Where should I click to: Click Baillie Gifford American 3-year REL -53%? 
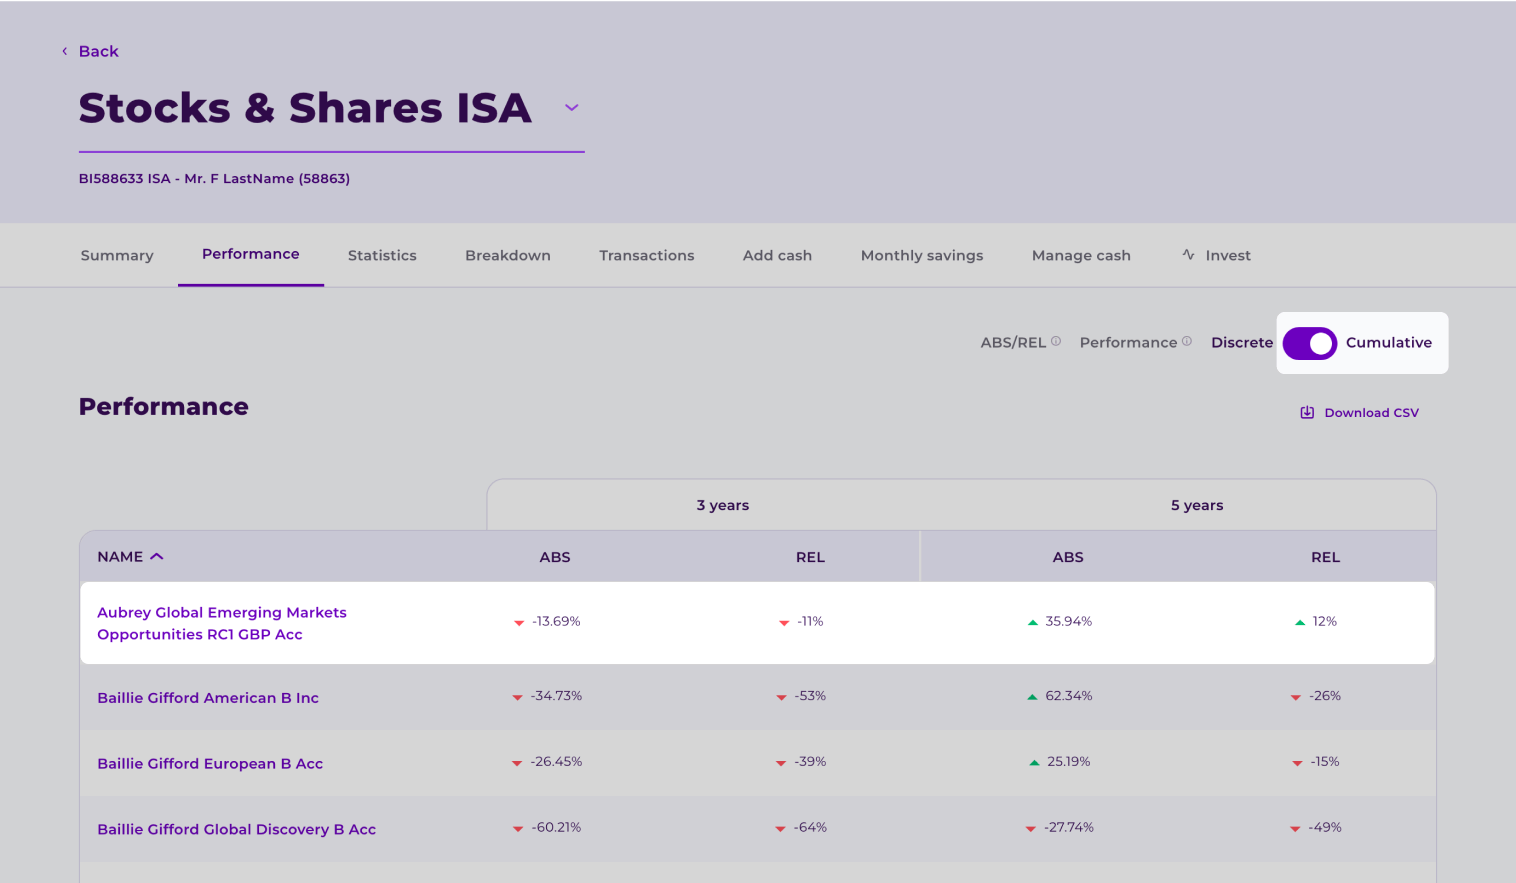[x=810, y=696]
